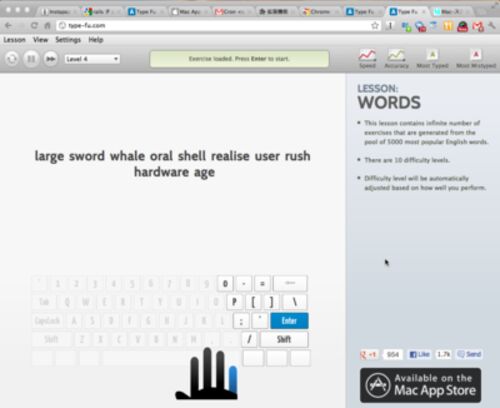Pause the typing exercise
The image size is (500, 408).
tap(31, 59)
